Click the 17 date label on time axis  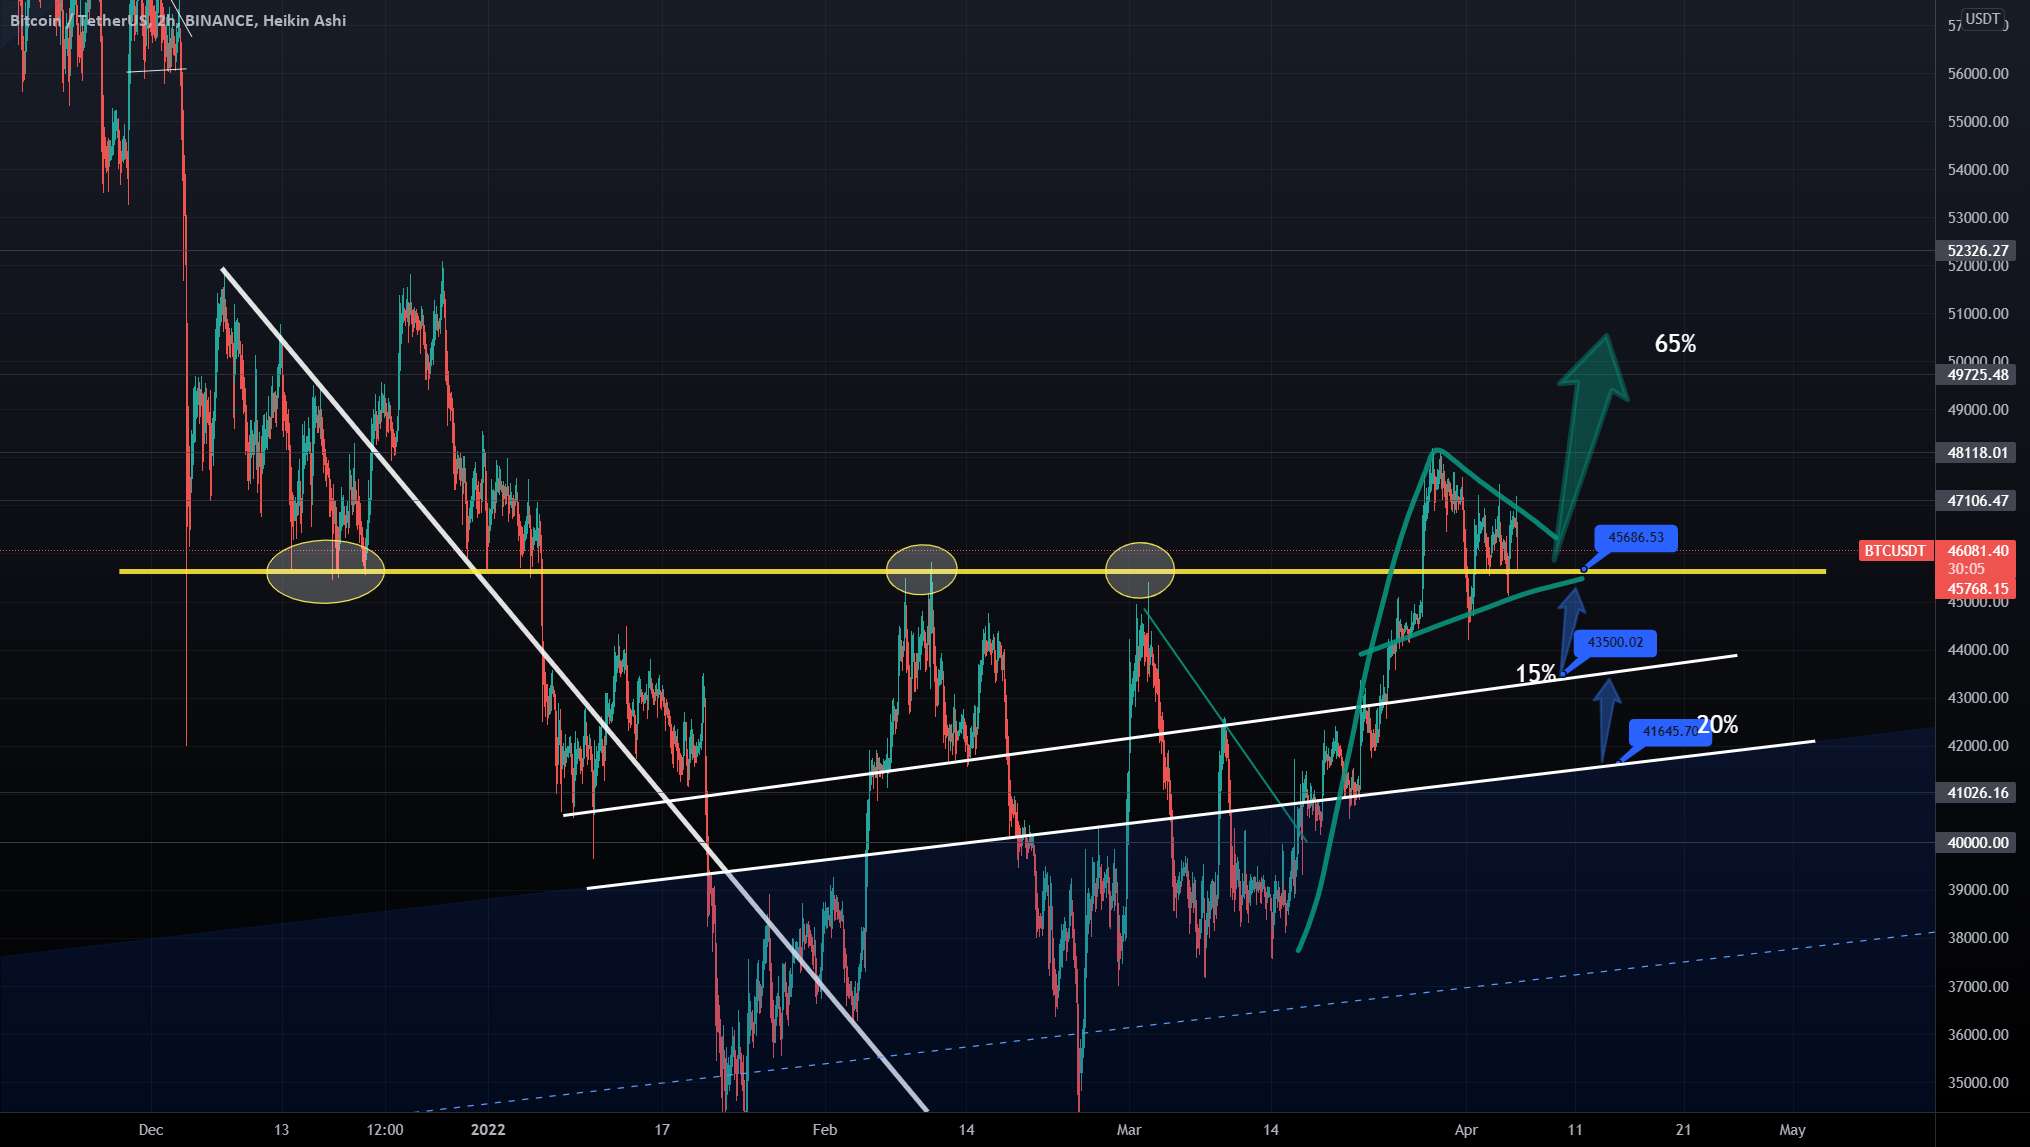(662, 1130)
